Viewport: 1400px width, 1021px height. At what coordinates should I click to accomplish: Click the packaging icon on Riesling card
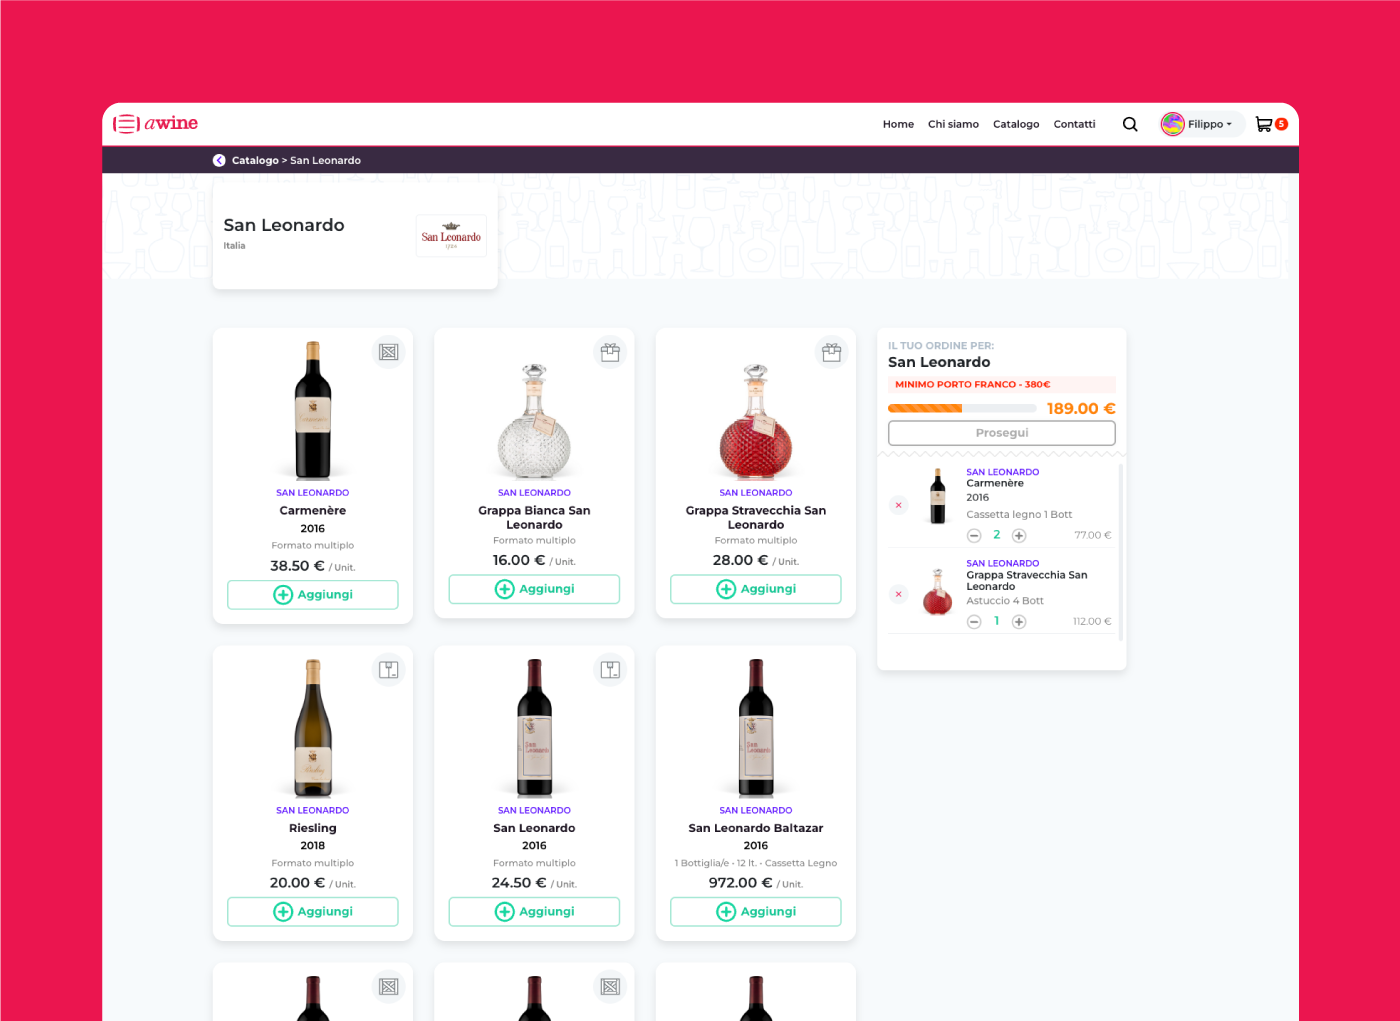[x=389, y=670]
